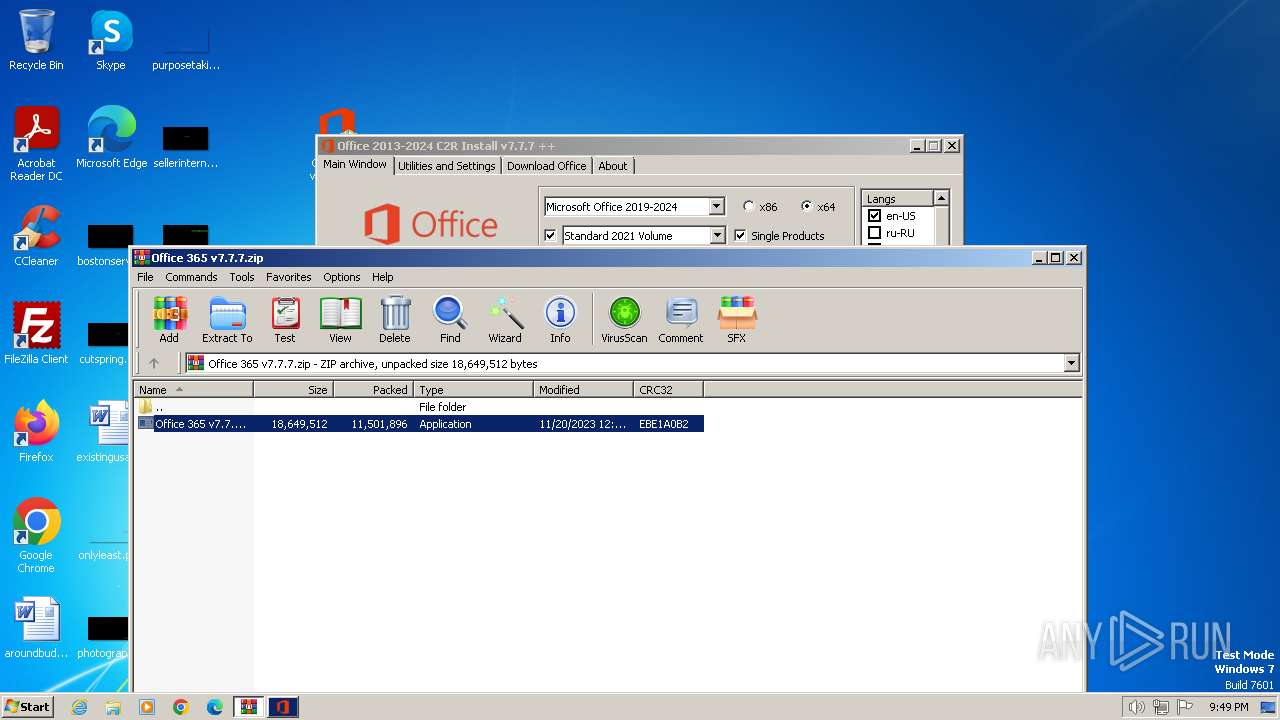
Task: Click the Start button
Action: [x=28, y=707]
